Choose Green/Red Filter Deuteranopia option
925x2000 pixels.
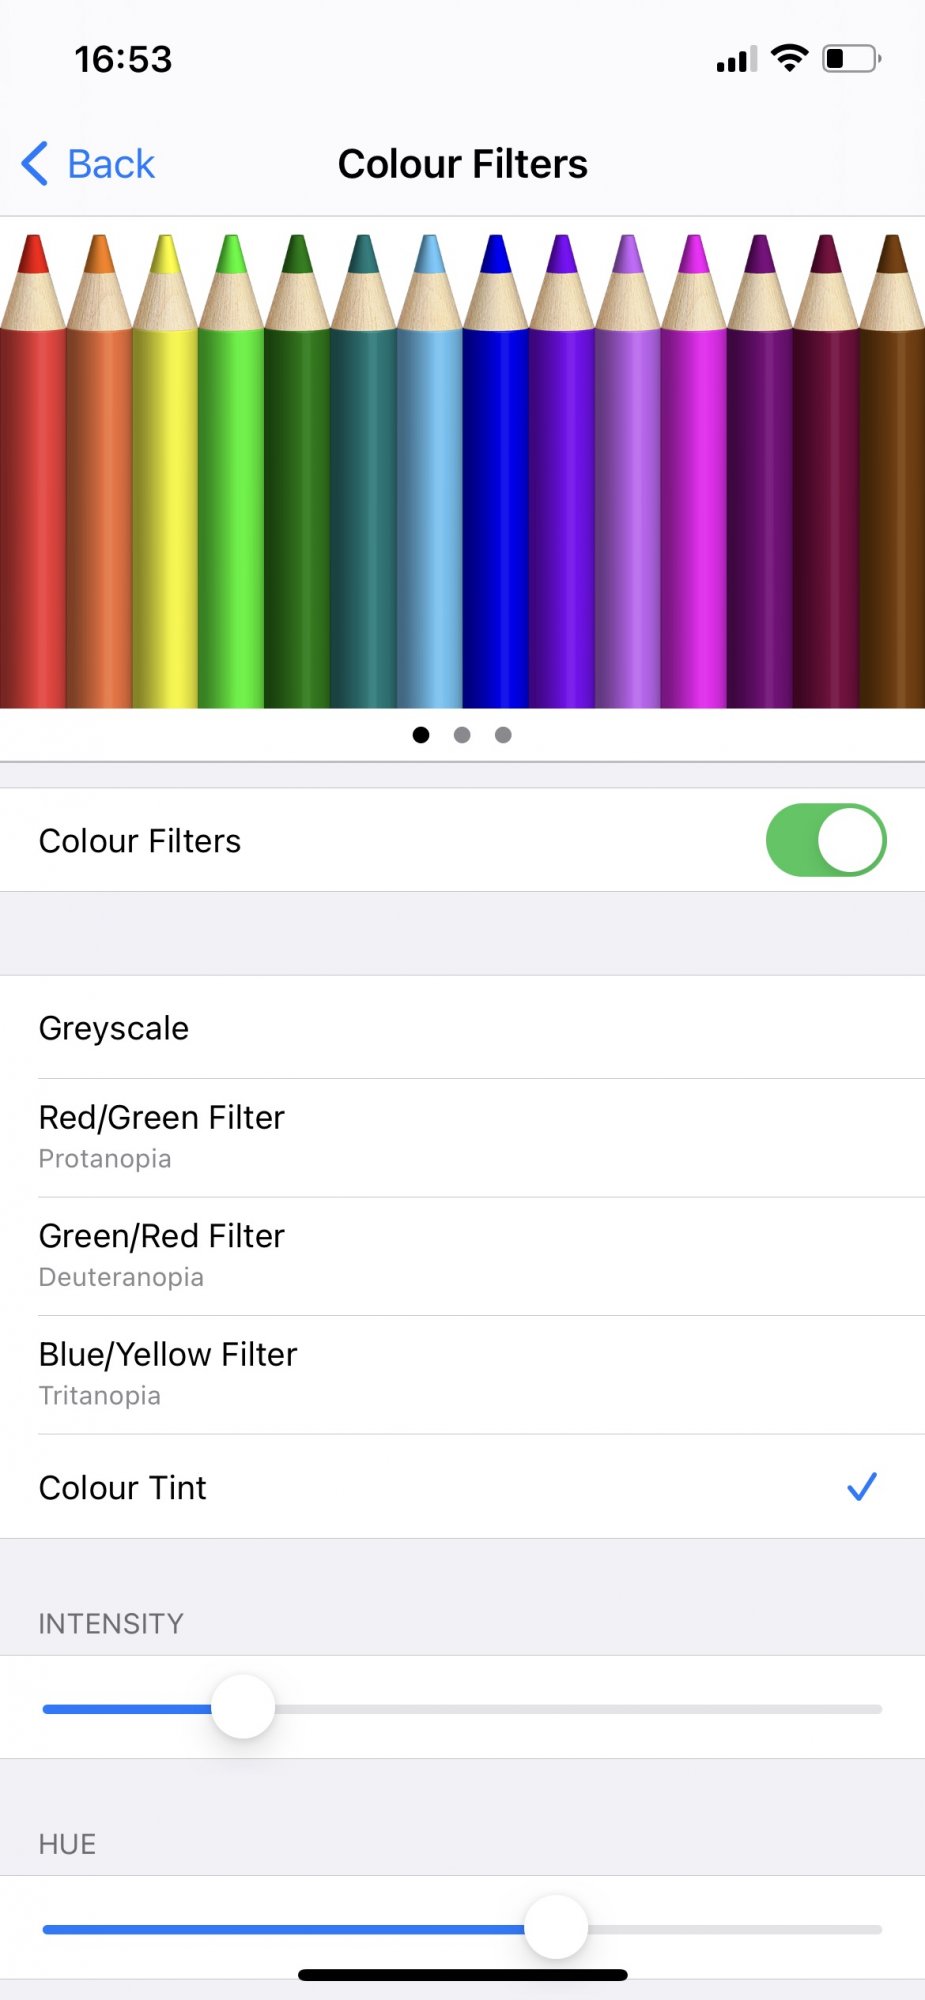(462, 1256)
